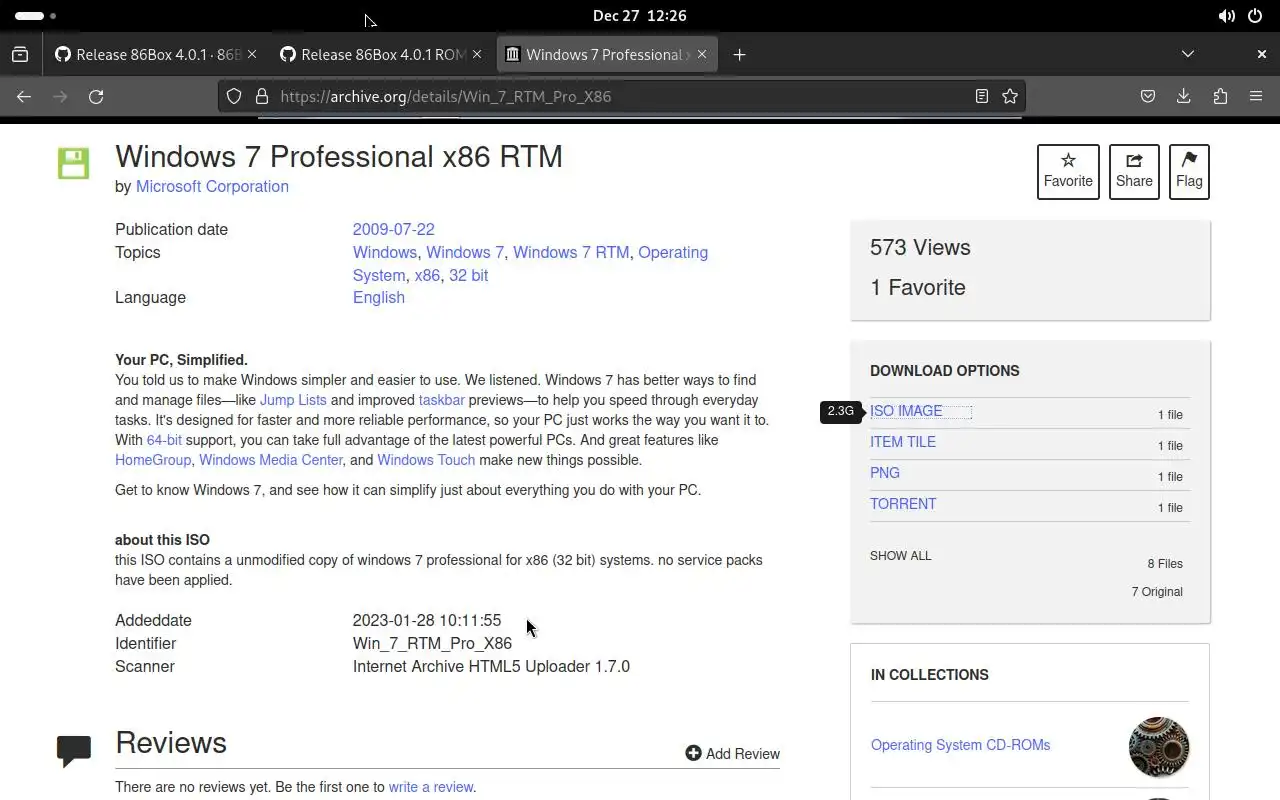Reload the page with refresh icon
1280x800 pixels.
[x=96, y=97]
